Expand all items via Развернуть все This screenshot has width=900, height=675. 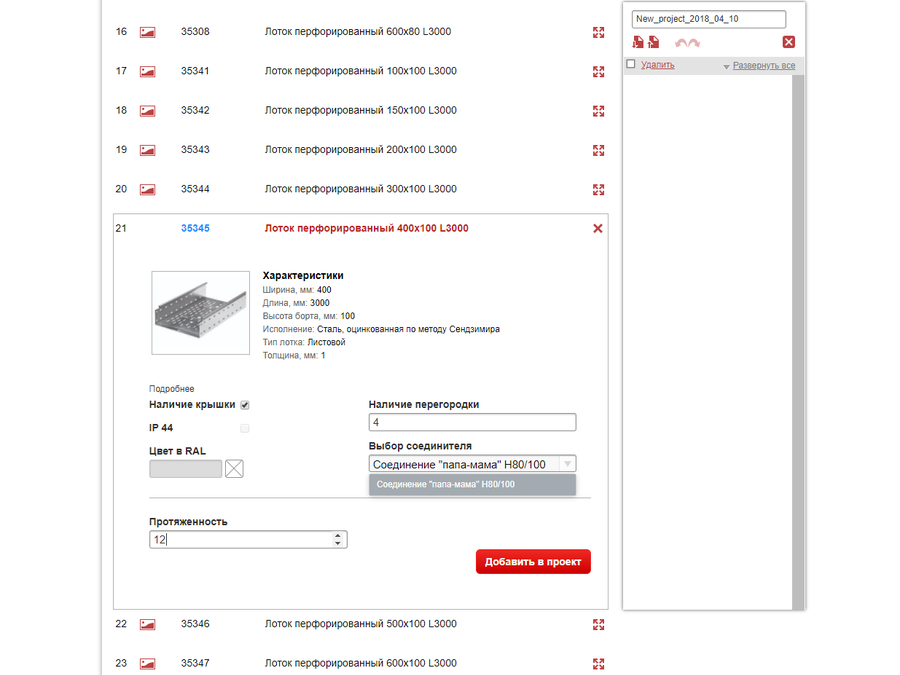point(762,64)
